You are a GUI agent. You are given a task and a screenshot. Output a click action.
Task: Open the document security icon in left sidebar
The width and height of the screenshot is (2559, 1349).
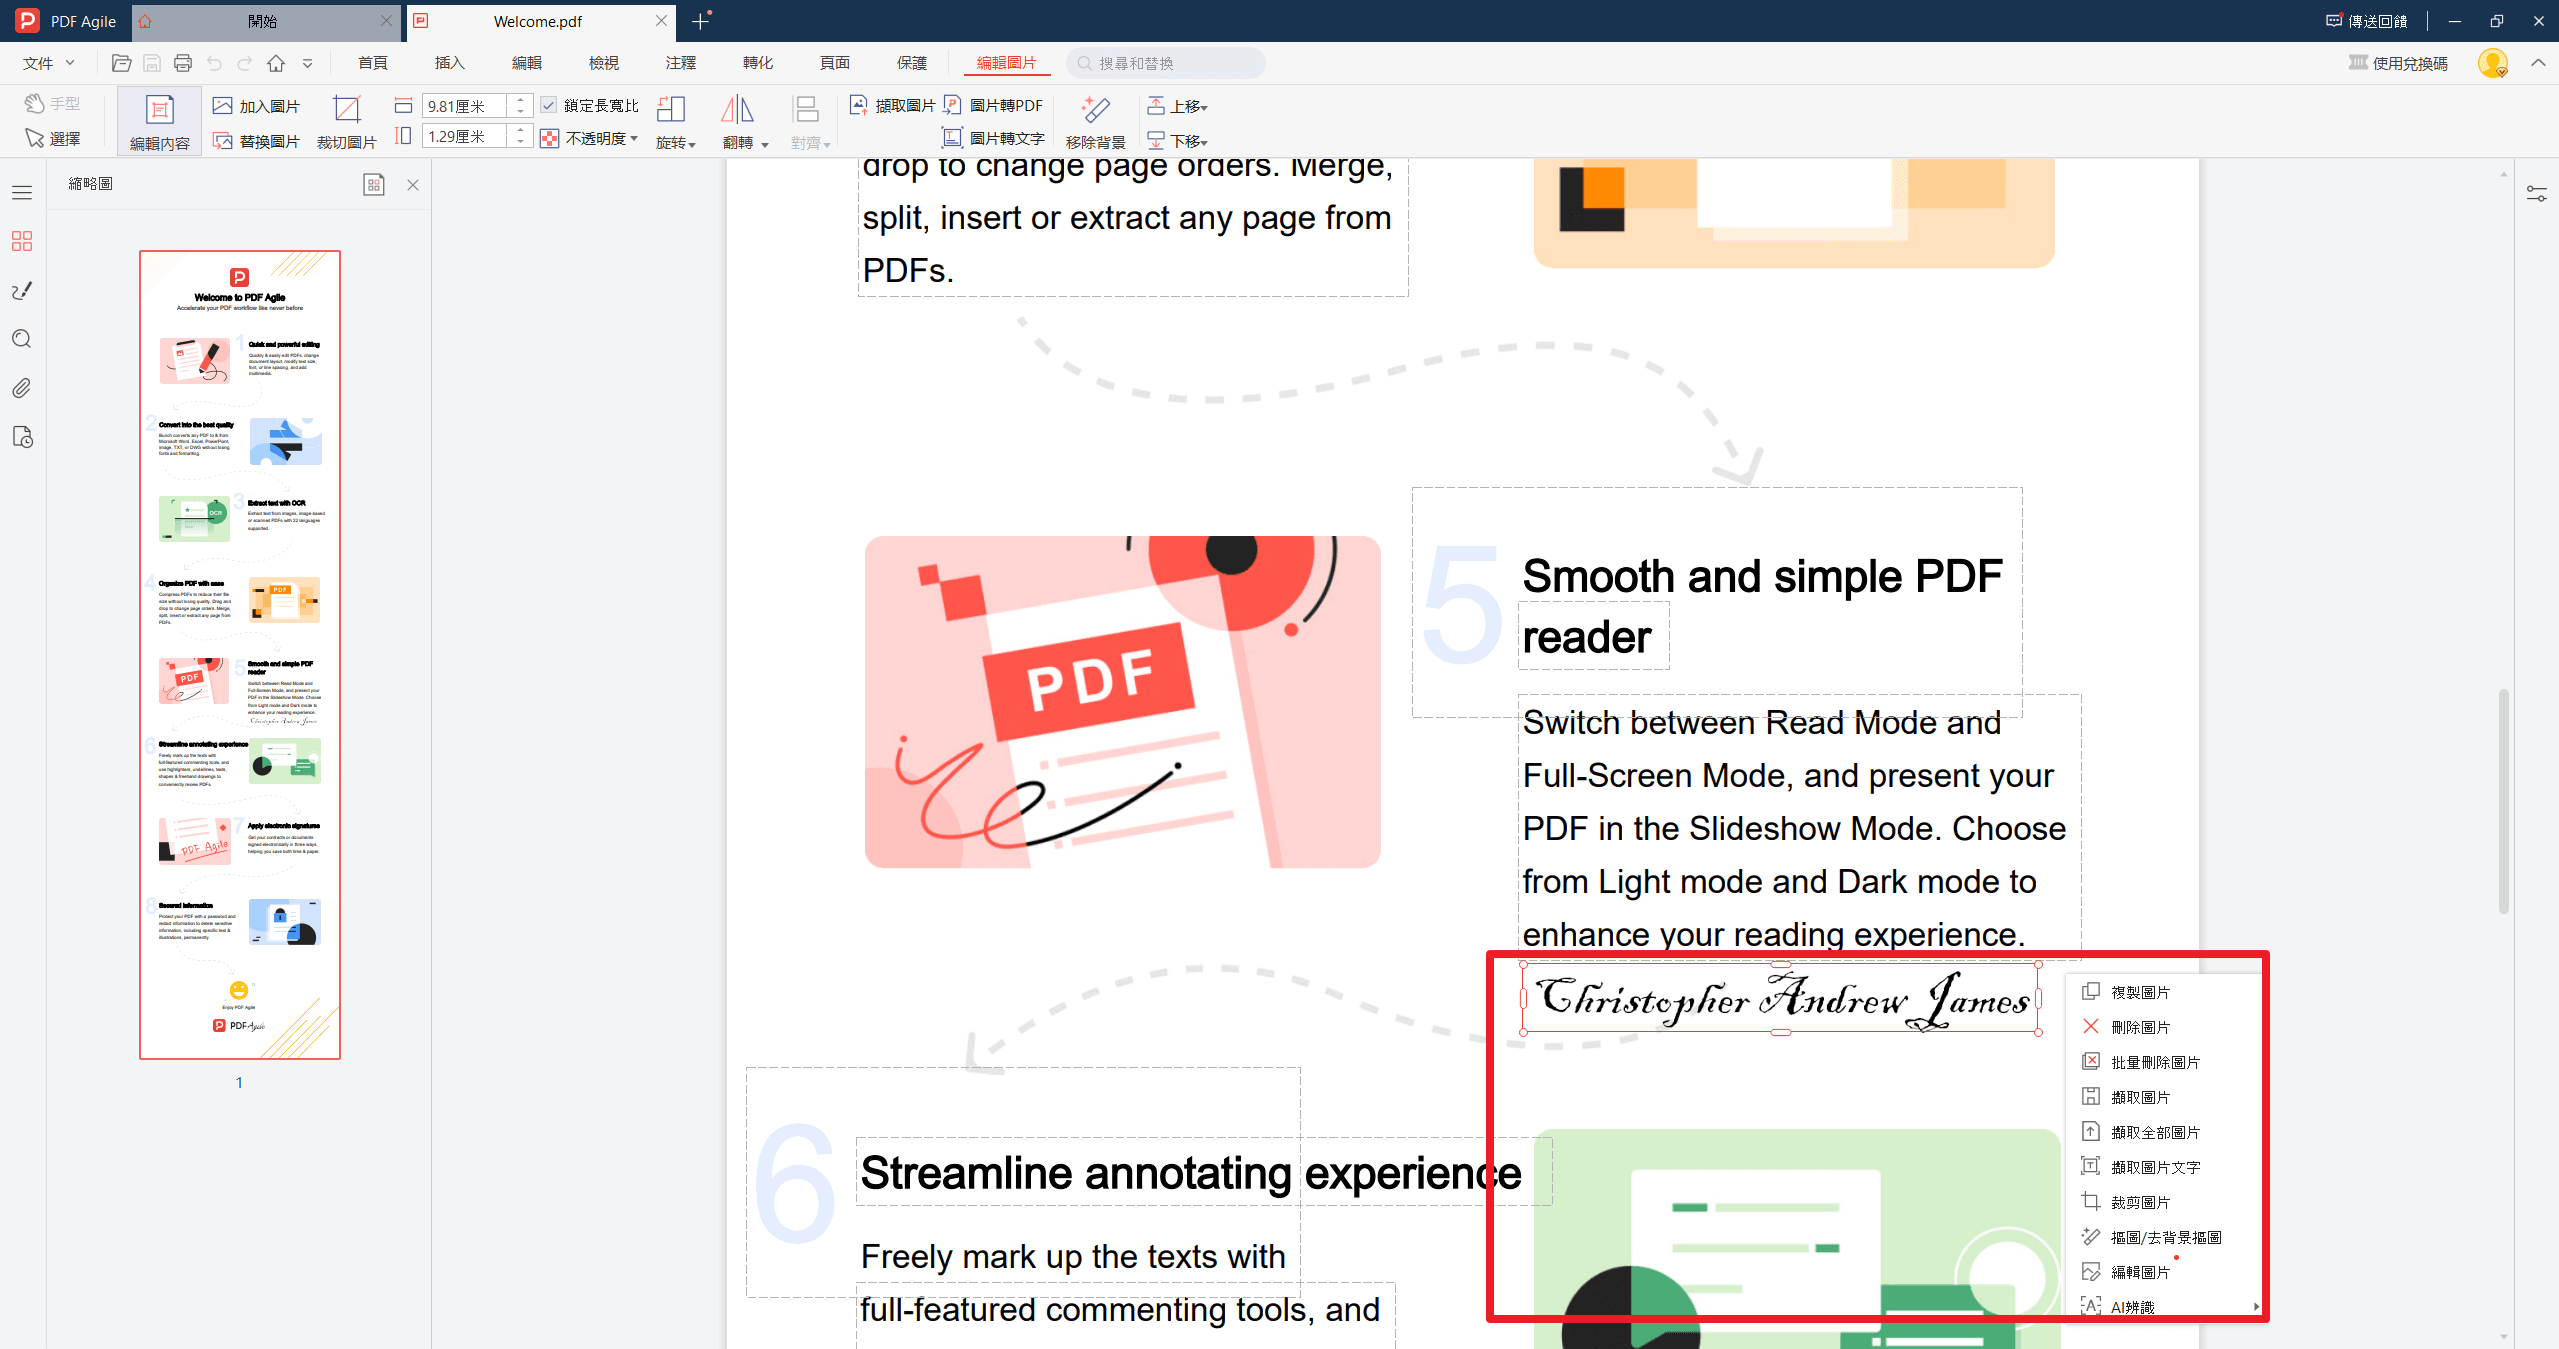tap(22, 437)
